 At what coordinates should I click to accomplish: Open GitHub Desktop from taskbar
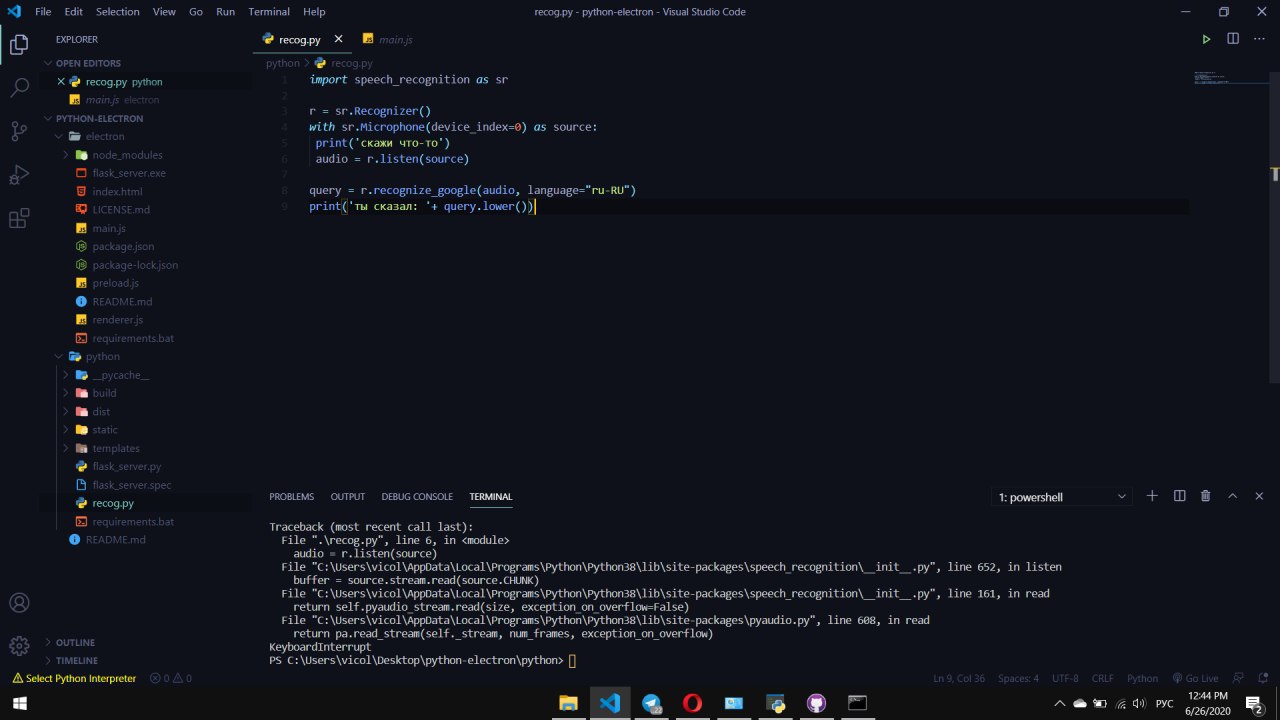pos(816,703)
